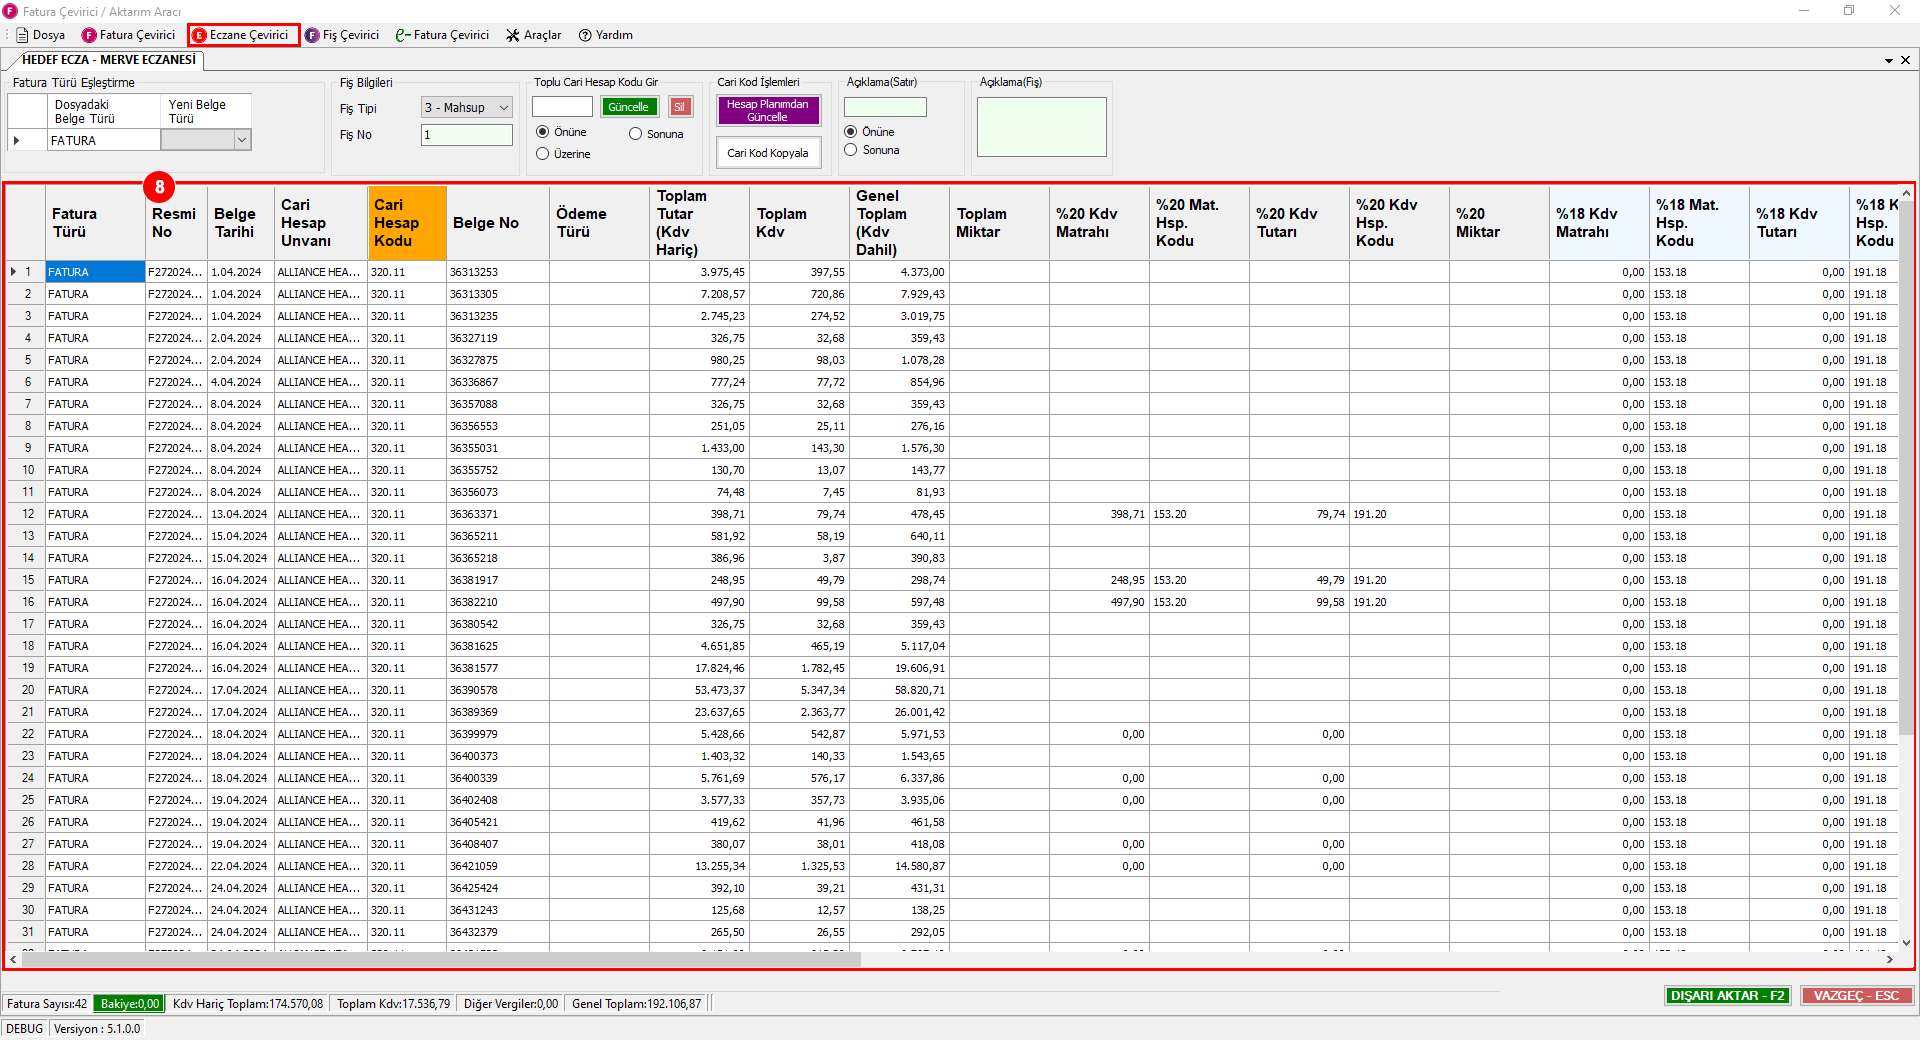Click the Belge No column header
The width and height of the screenshot is (1920, 1040).
498,223
